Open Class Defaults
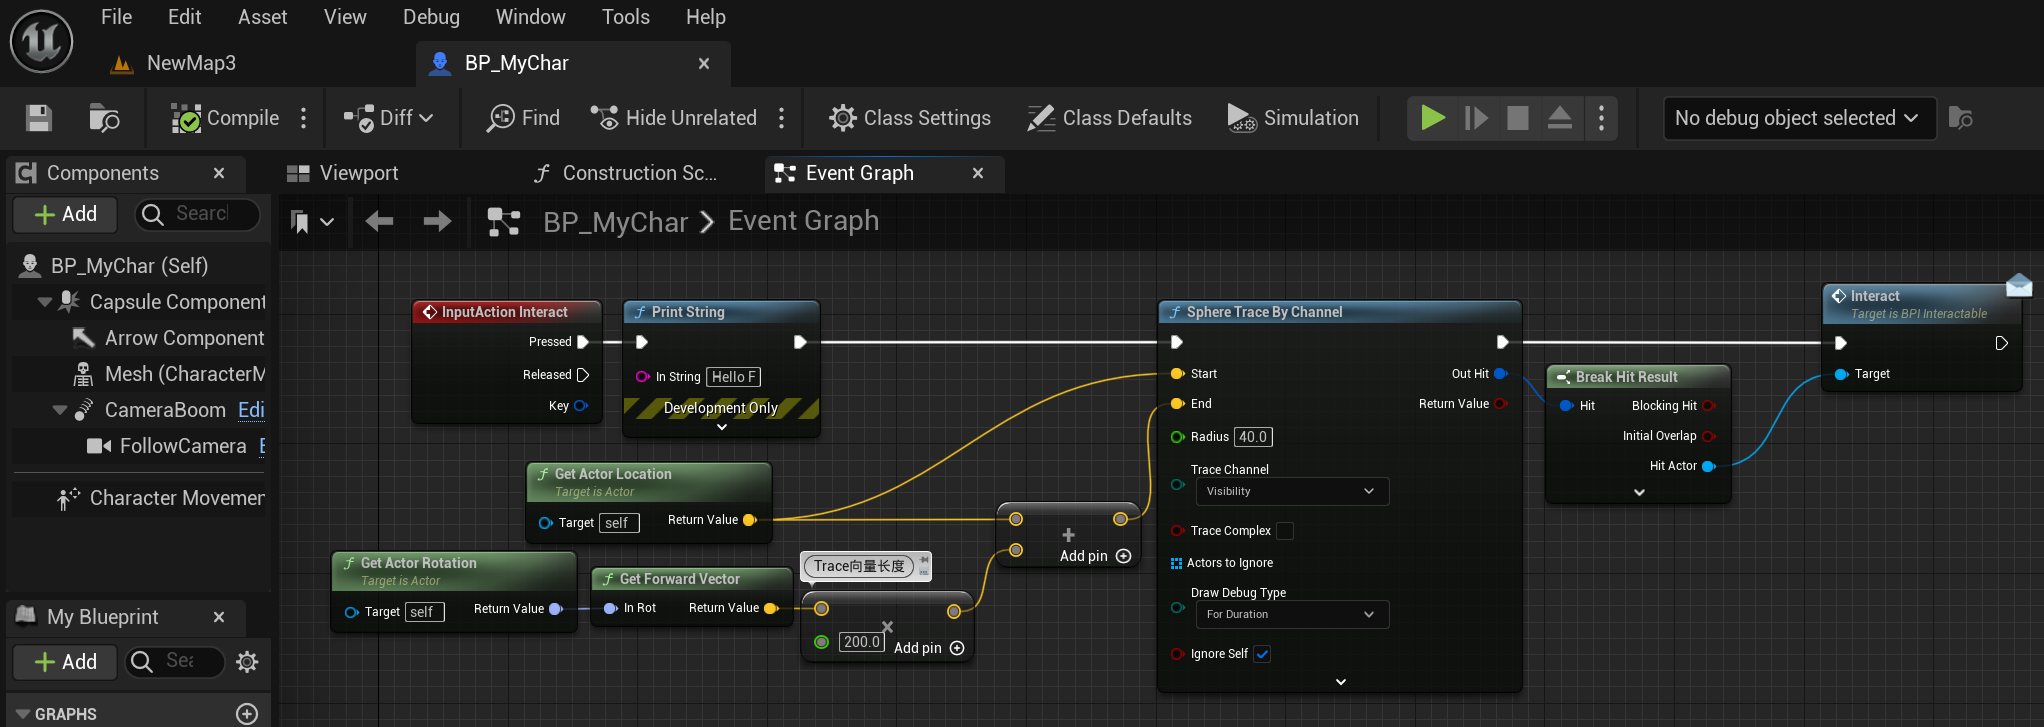The image size is (2044, 727). click(x=1110, y=118)
